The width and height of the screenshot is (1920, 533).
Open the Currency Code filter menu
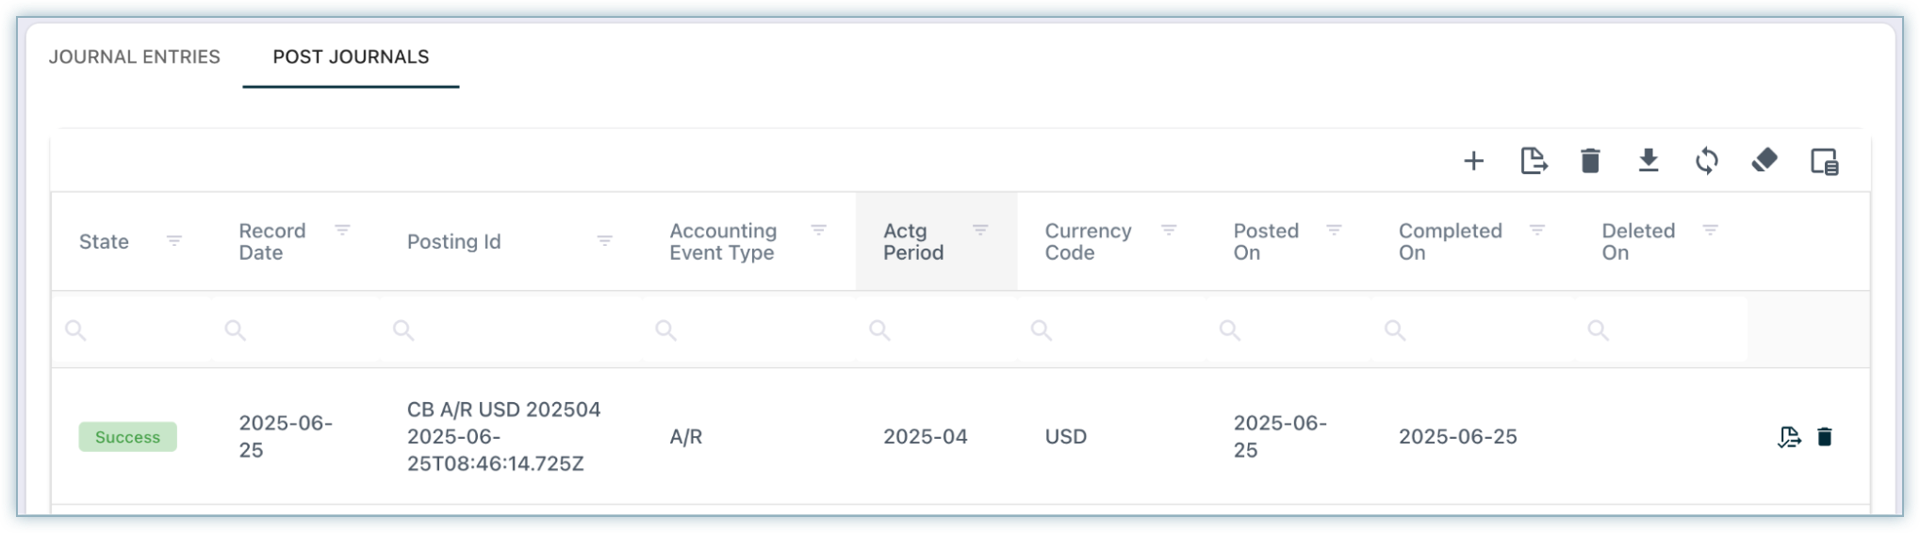point(1168,231)
